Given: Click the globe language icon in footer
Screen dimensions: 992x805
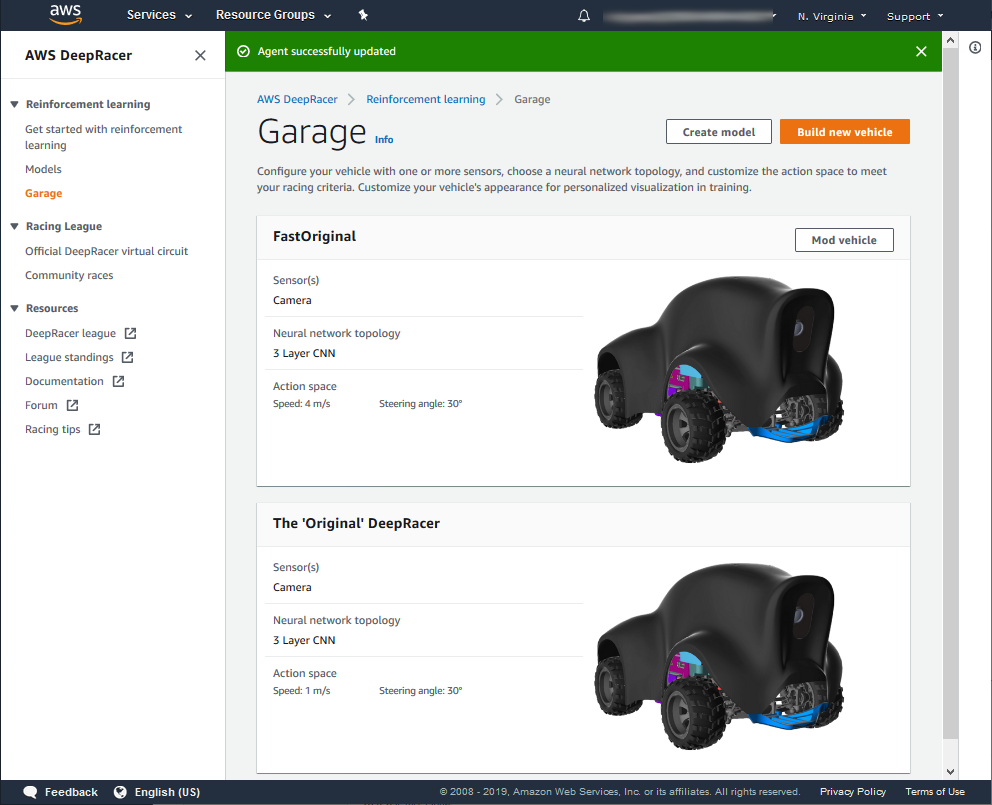Looking at the screenshot, I should click(x=121, y=792).
